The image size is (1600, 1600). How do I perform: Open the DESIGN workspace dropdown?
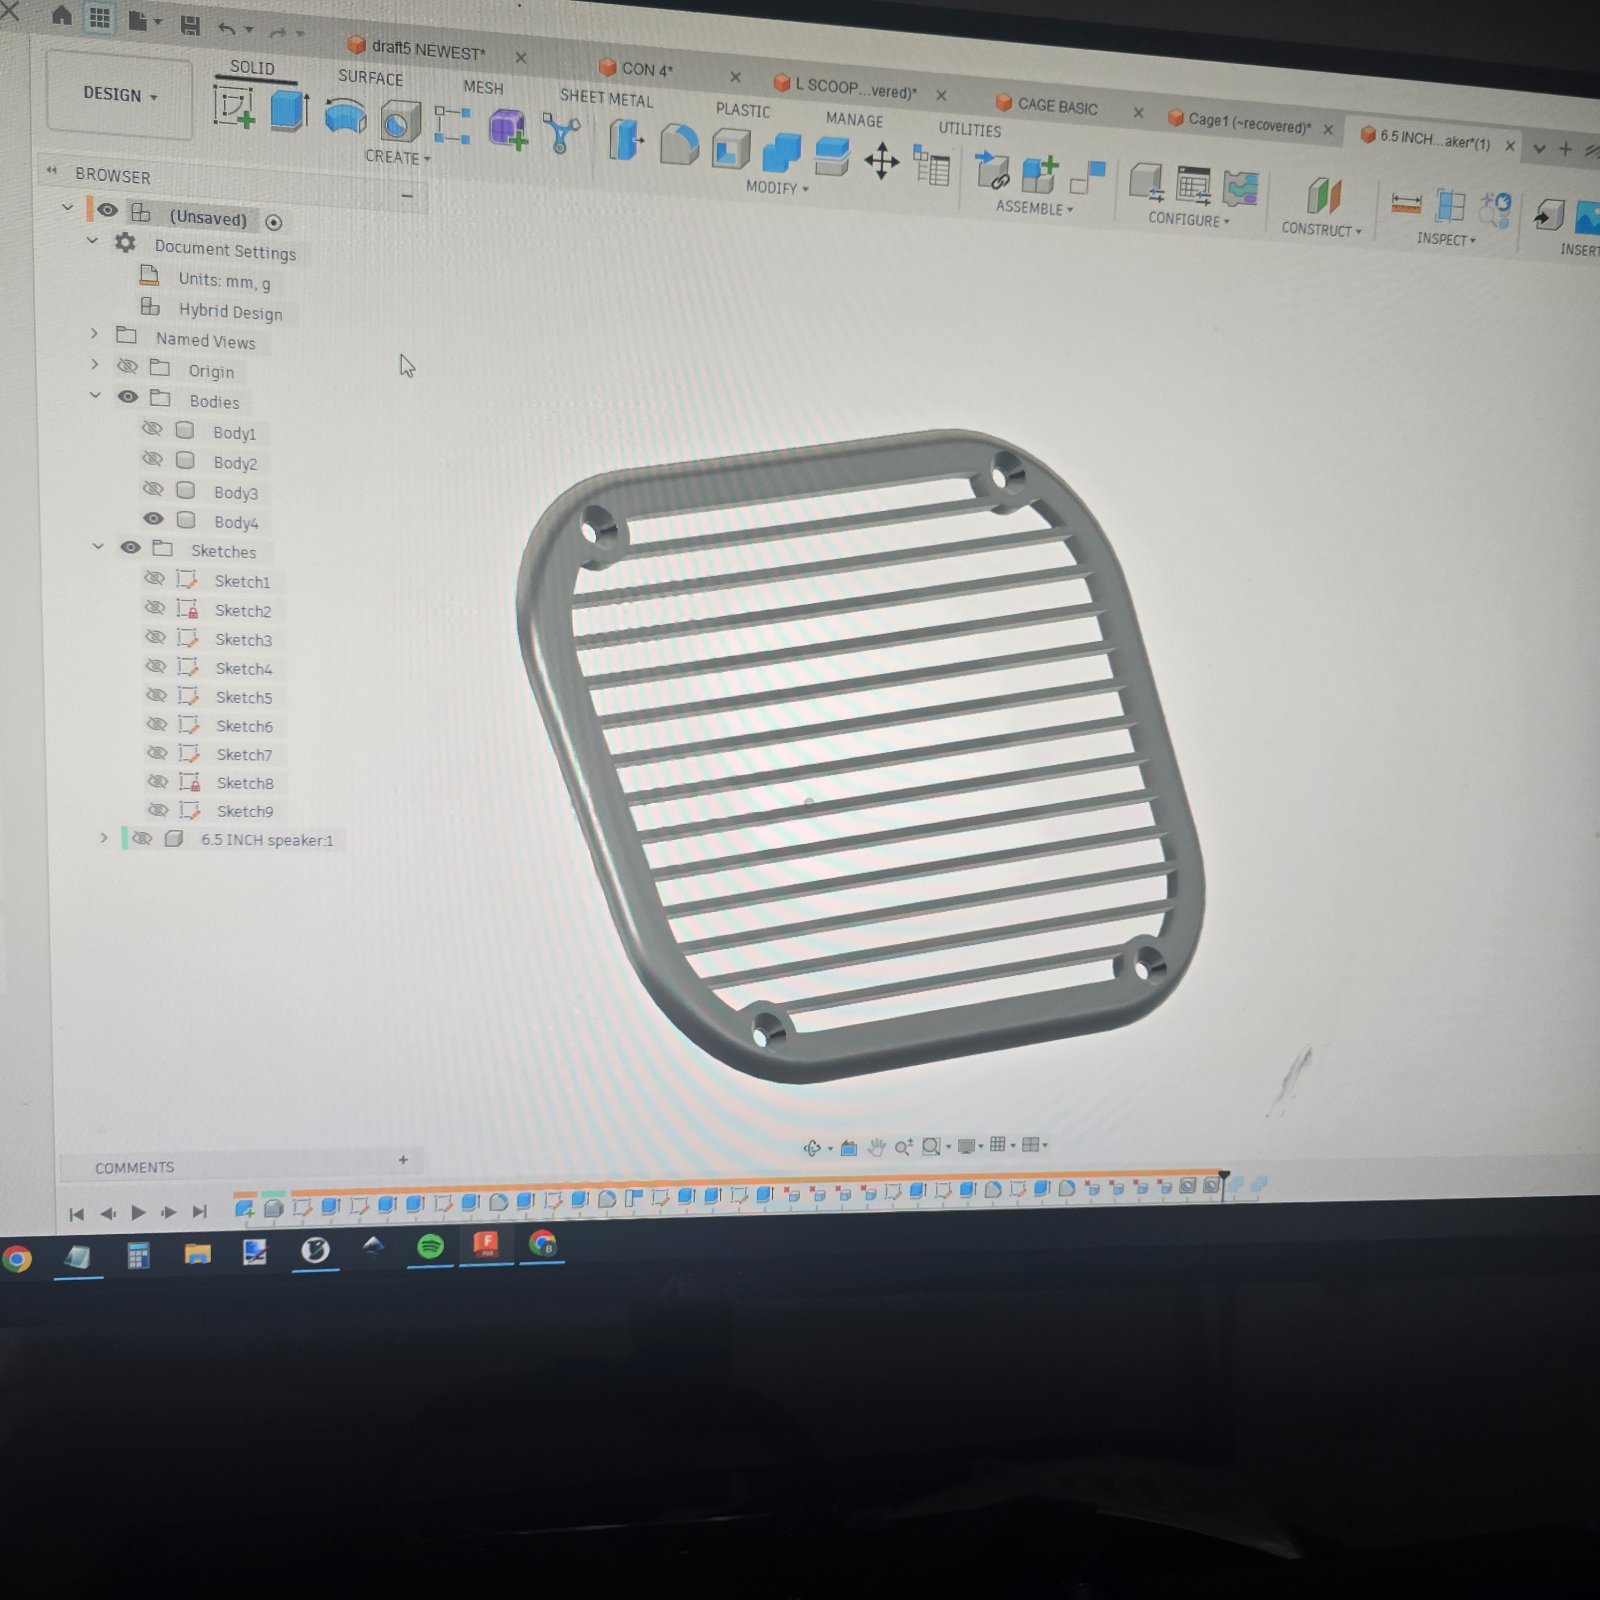pyautogui.click(x=120, y=94)
